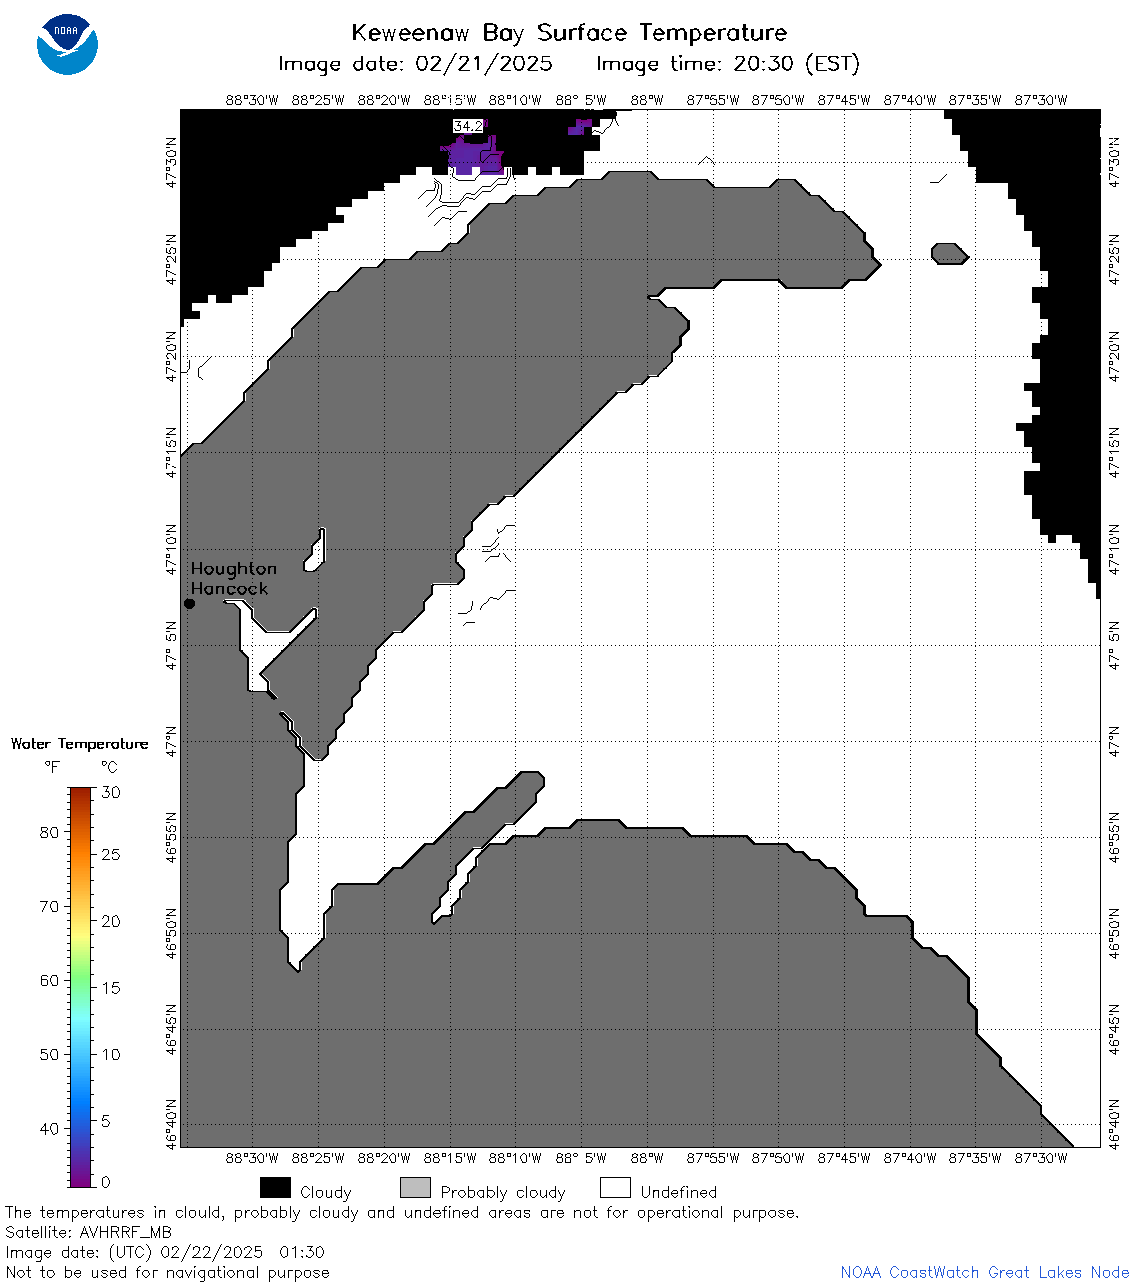
Task: Click the 30 Celsius tick label
Action: point(111,792)
